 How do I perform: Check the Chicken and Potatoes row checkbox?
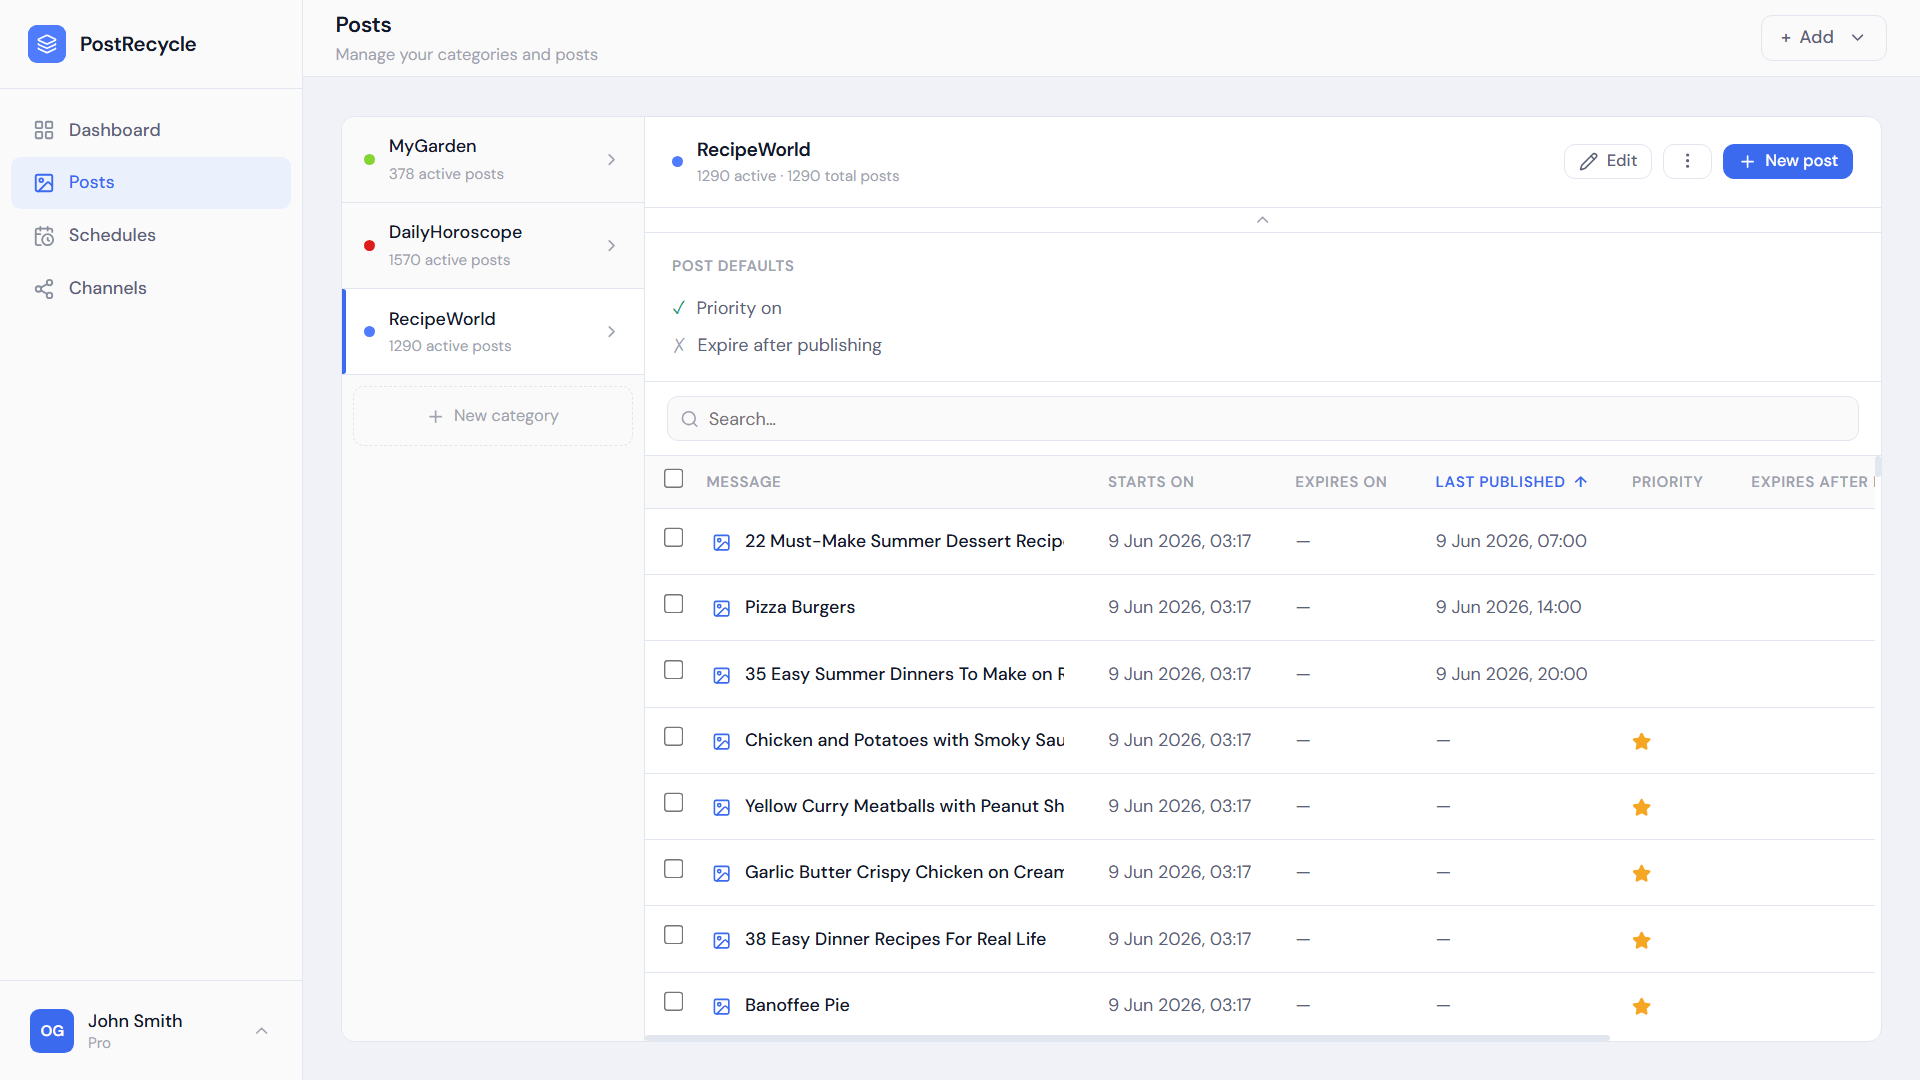pyautogui.click(x=674, y=737)
